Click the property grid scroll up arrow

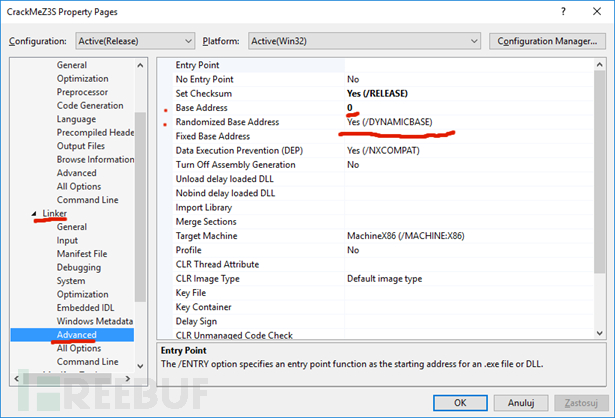click(600, 65)
